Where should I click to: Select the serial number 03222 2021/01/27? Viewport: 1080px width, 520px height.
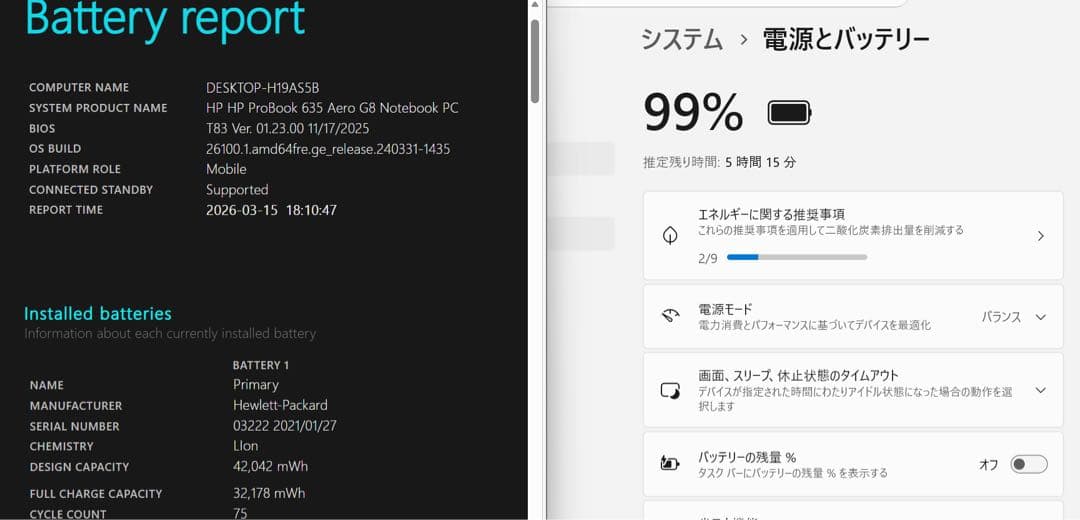(284, 426)
